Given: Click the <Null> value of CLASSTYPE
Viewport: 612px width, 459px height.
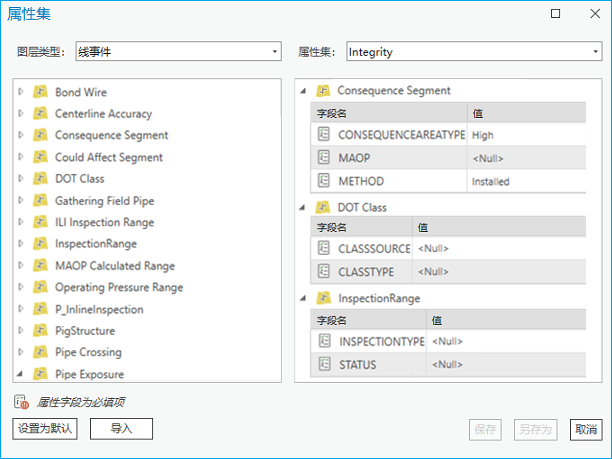Looking at the screenshot, I should tap(433, 271).
